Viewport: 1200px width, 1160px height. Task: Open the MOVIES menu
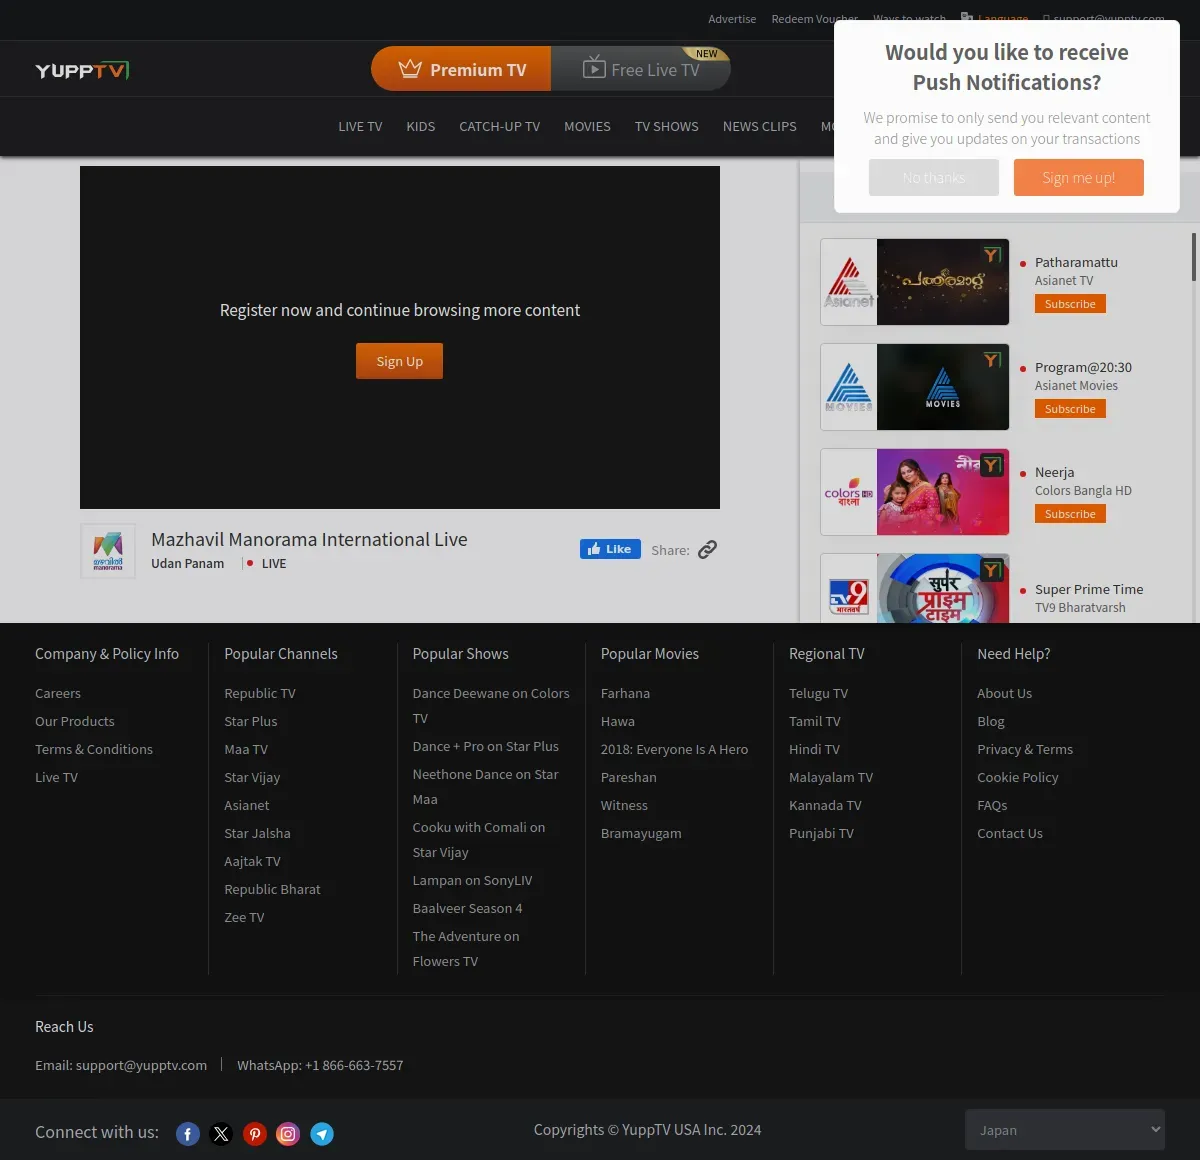[x=587, y=127]
